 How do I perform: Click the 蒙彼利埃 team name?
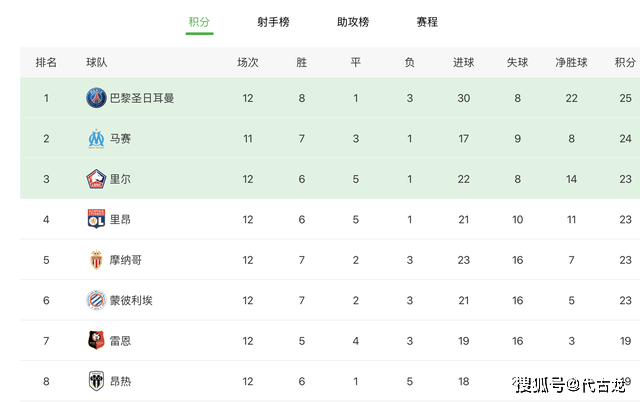(x=131, y=300)
